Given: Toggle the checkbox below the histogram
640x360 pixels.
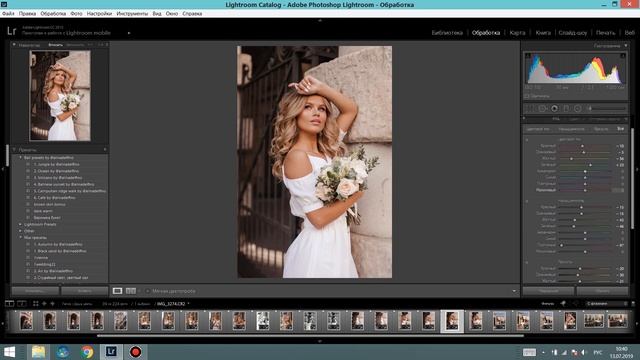Looking at the screenshot, I should 527,96.
